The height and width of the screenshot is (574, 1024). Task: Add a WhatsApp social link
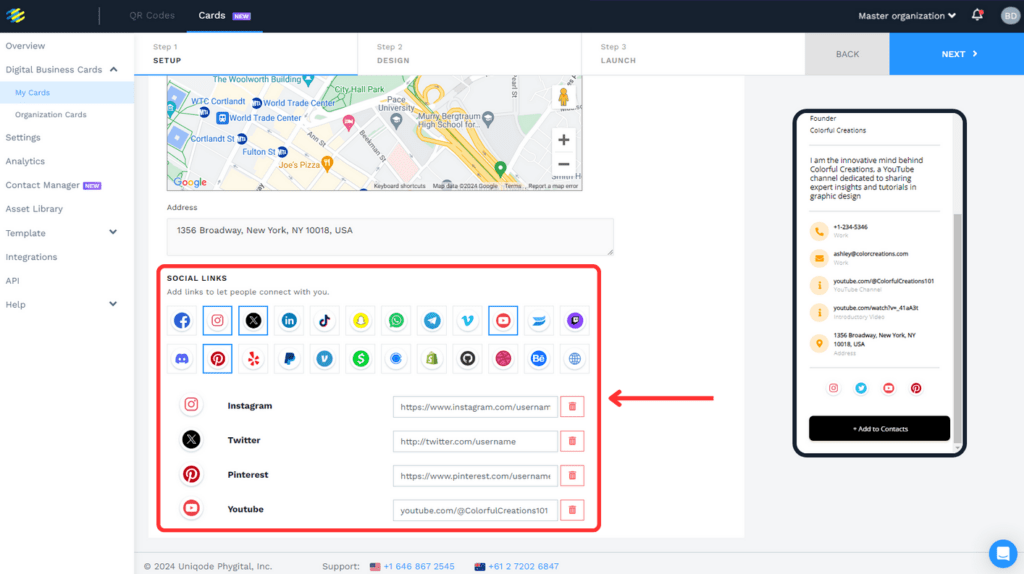(x=396, y=321)
